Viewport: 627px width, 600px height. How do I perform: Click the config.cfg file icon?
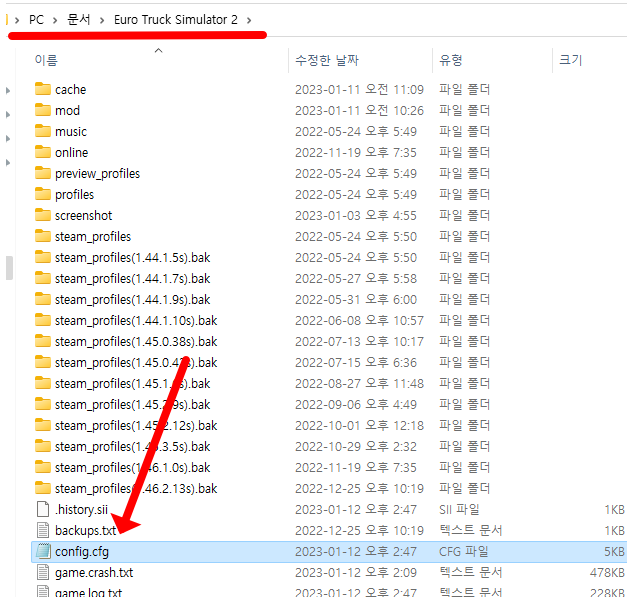click(x=42, y=551)
